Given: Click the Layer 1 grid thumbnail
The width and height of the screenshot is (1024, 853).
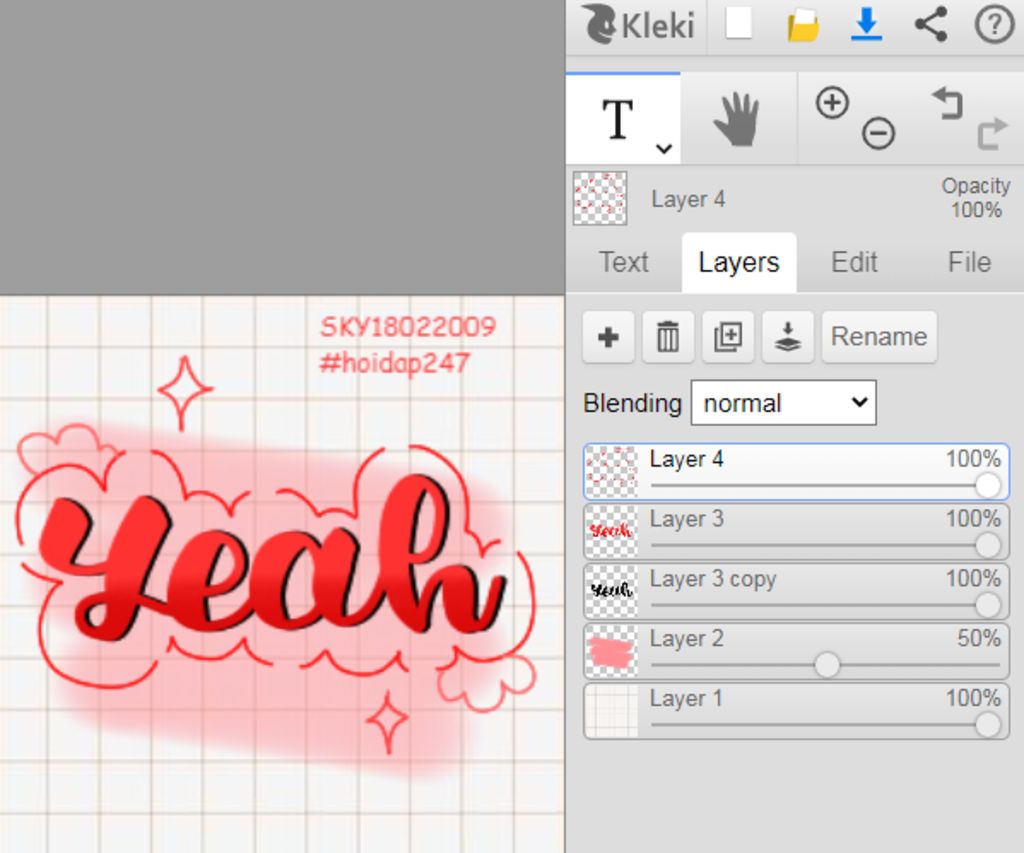Looking at the screenshot, I should click(611, 712).
